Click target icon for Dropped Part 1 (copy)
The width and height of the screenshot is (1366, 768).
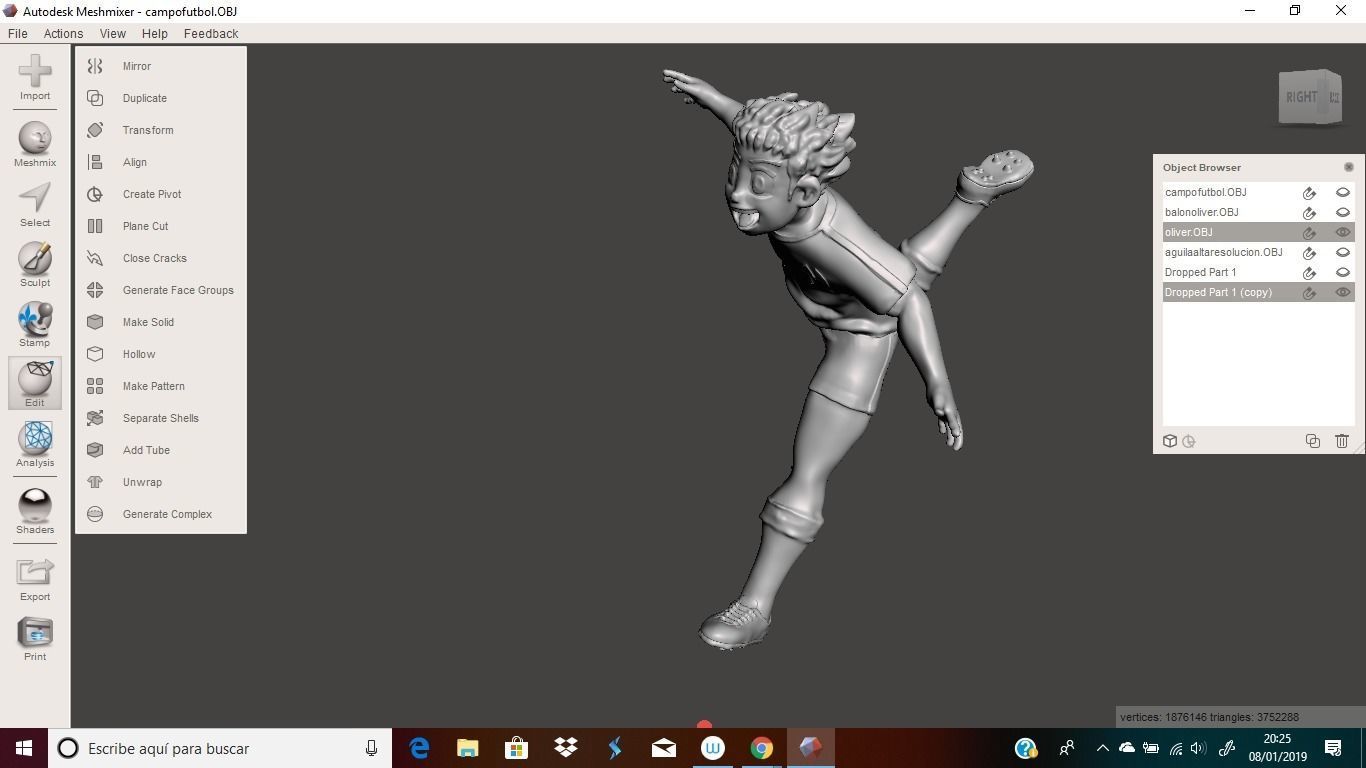[x=1309, y=293]
